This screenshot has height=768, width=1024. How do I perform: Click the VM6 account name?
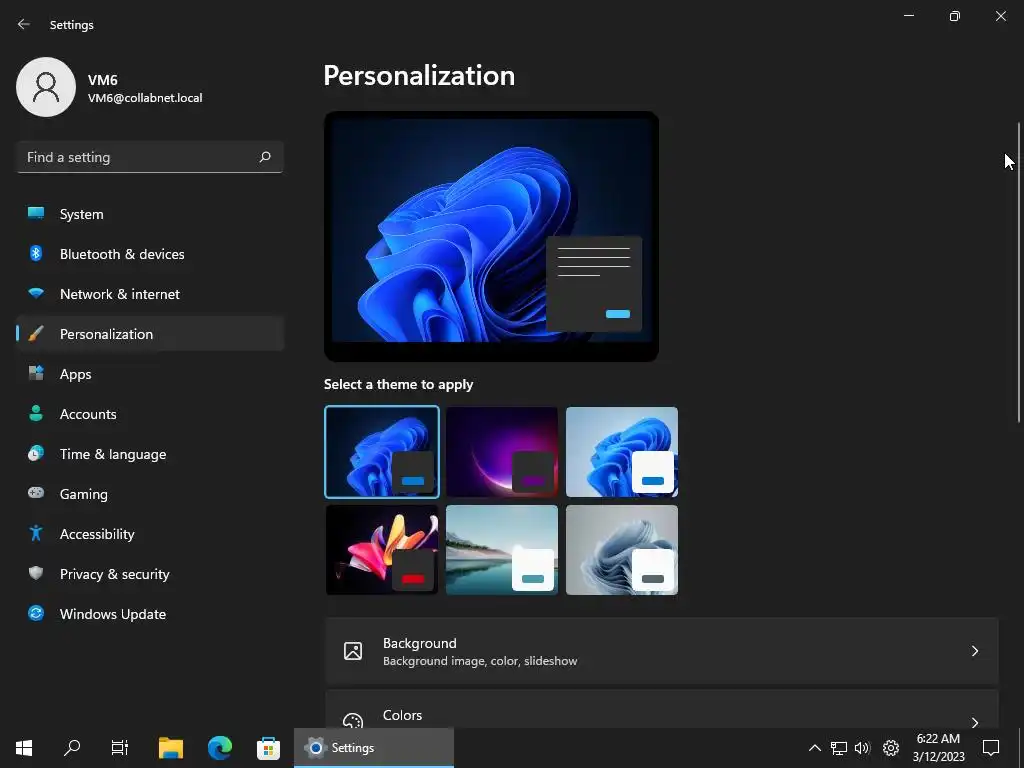[x=103, y=80]
